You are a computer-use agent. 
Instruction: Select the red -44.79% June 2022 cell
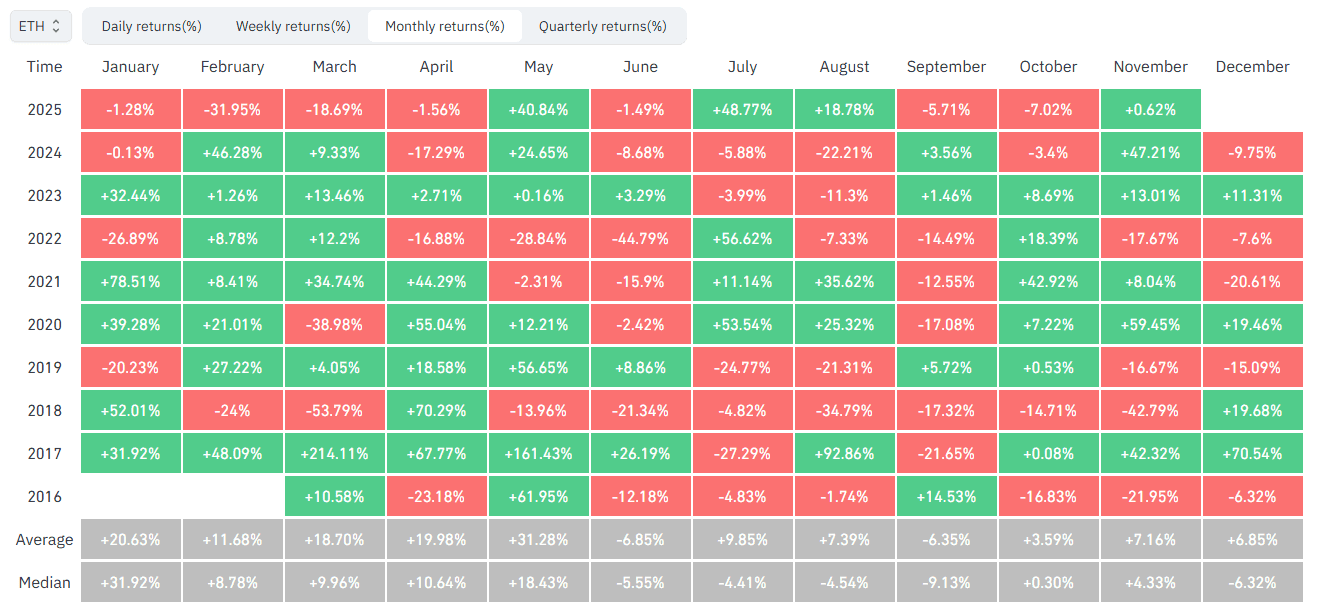pos(640,238)
